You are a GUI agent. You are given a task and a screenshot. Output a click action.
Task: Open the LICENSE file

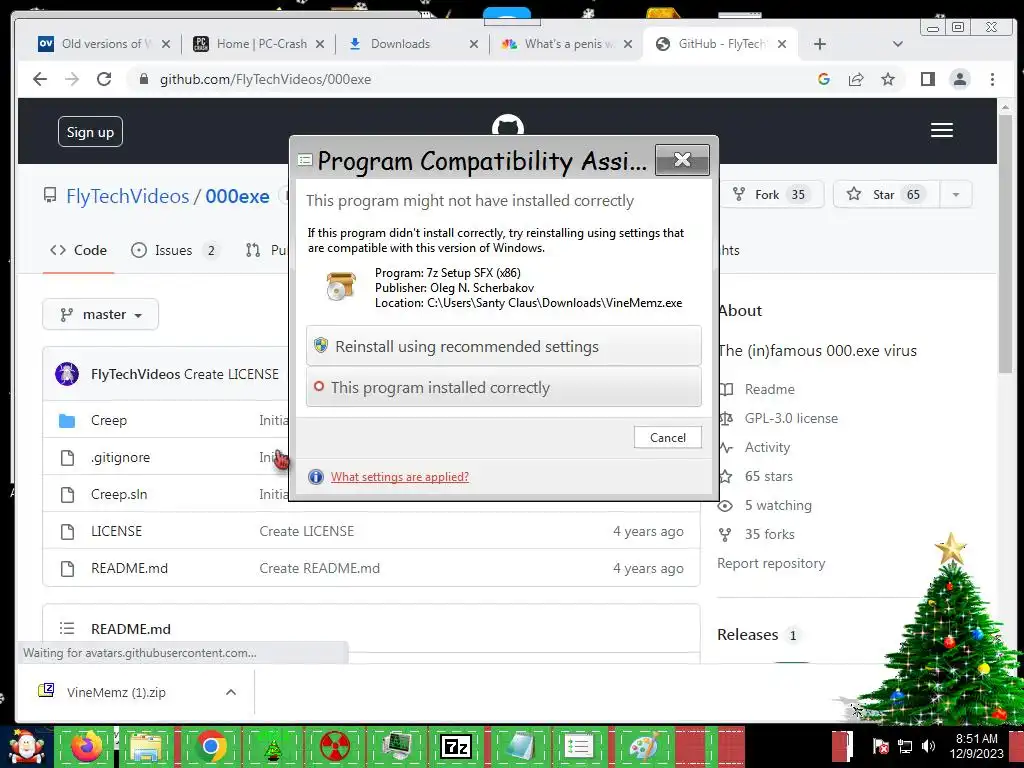click(116, 531)
